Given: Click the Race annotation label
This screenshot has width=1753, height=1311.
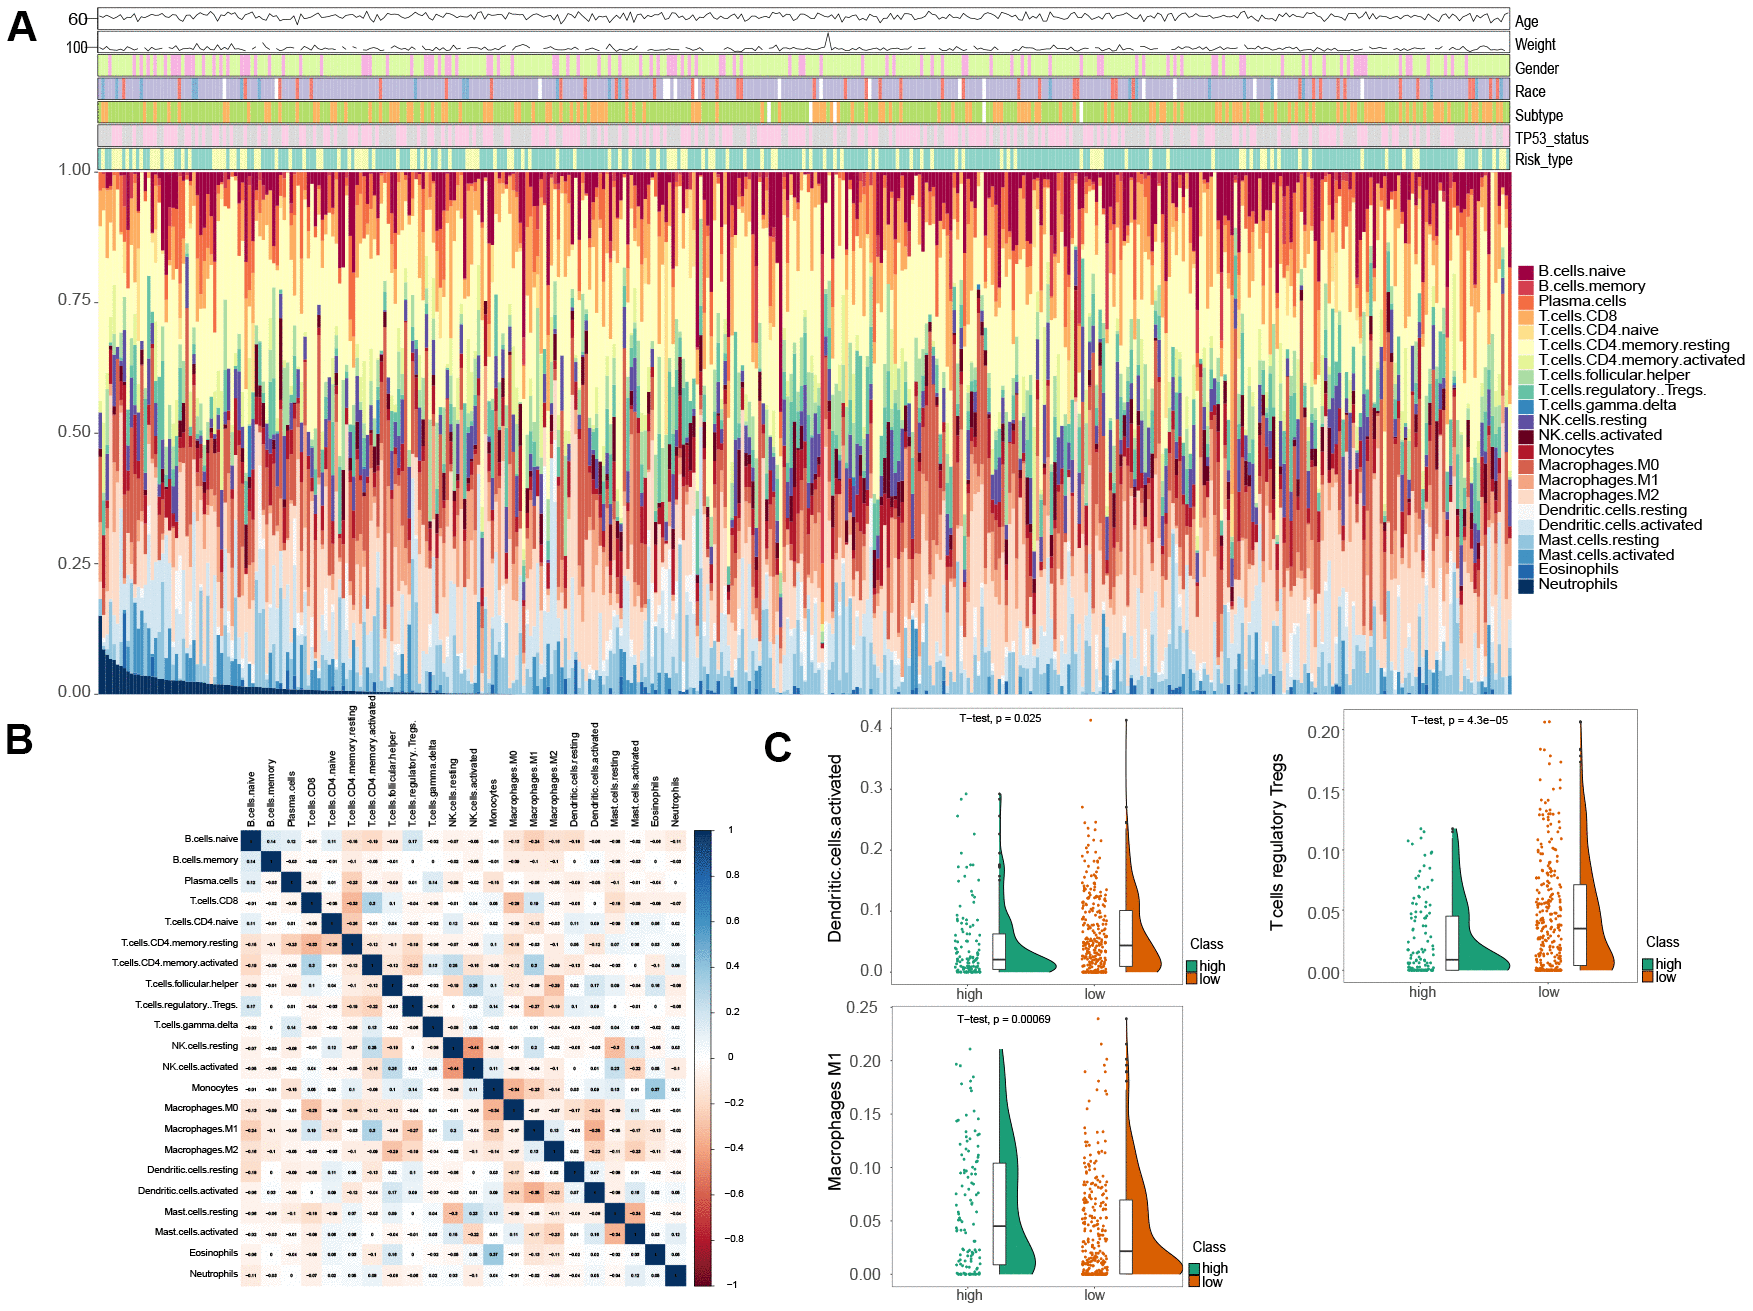Looking at the screenshot, I should 1530,91.
